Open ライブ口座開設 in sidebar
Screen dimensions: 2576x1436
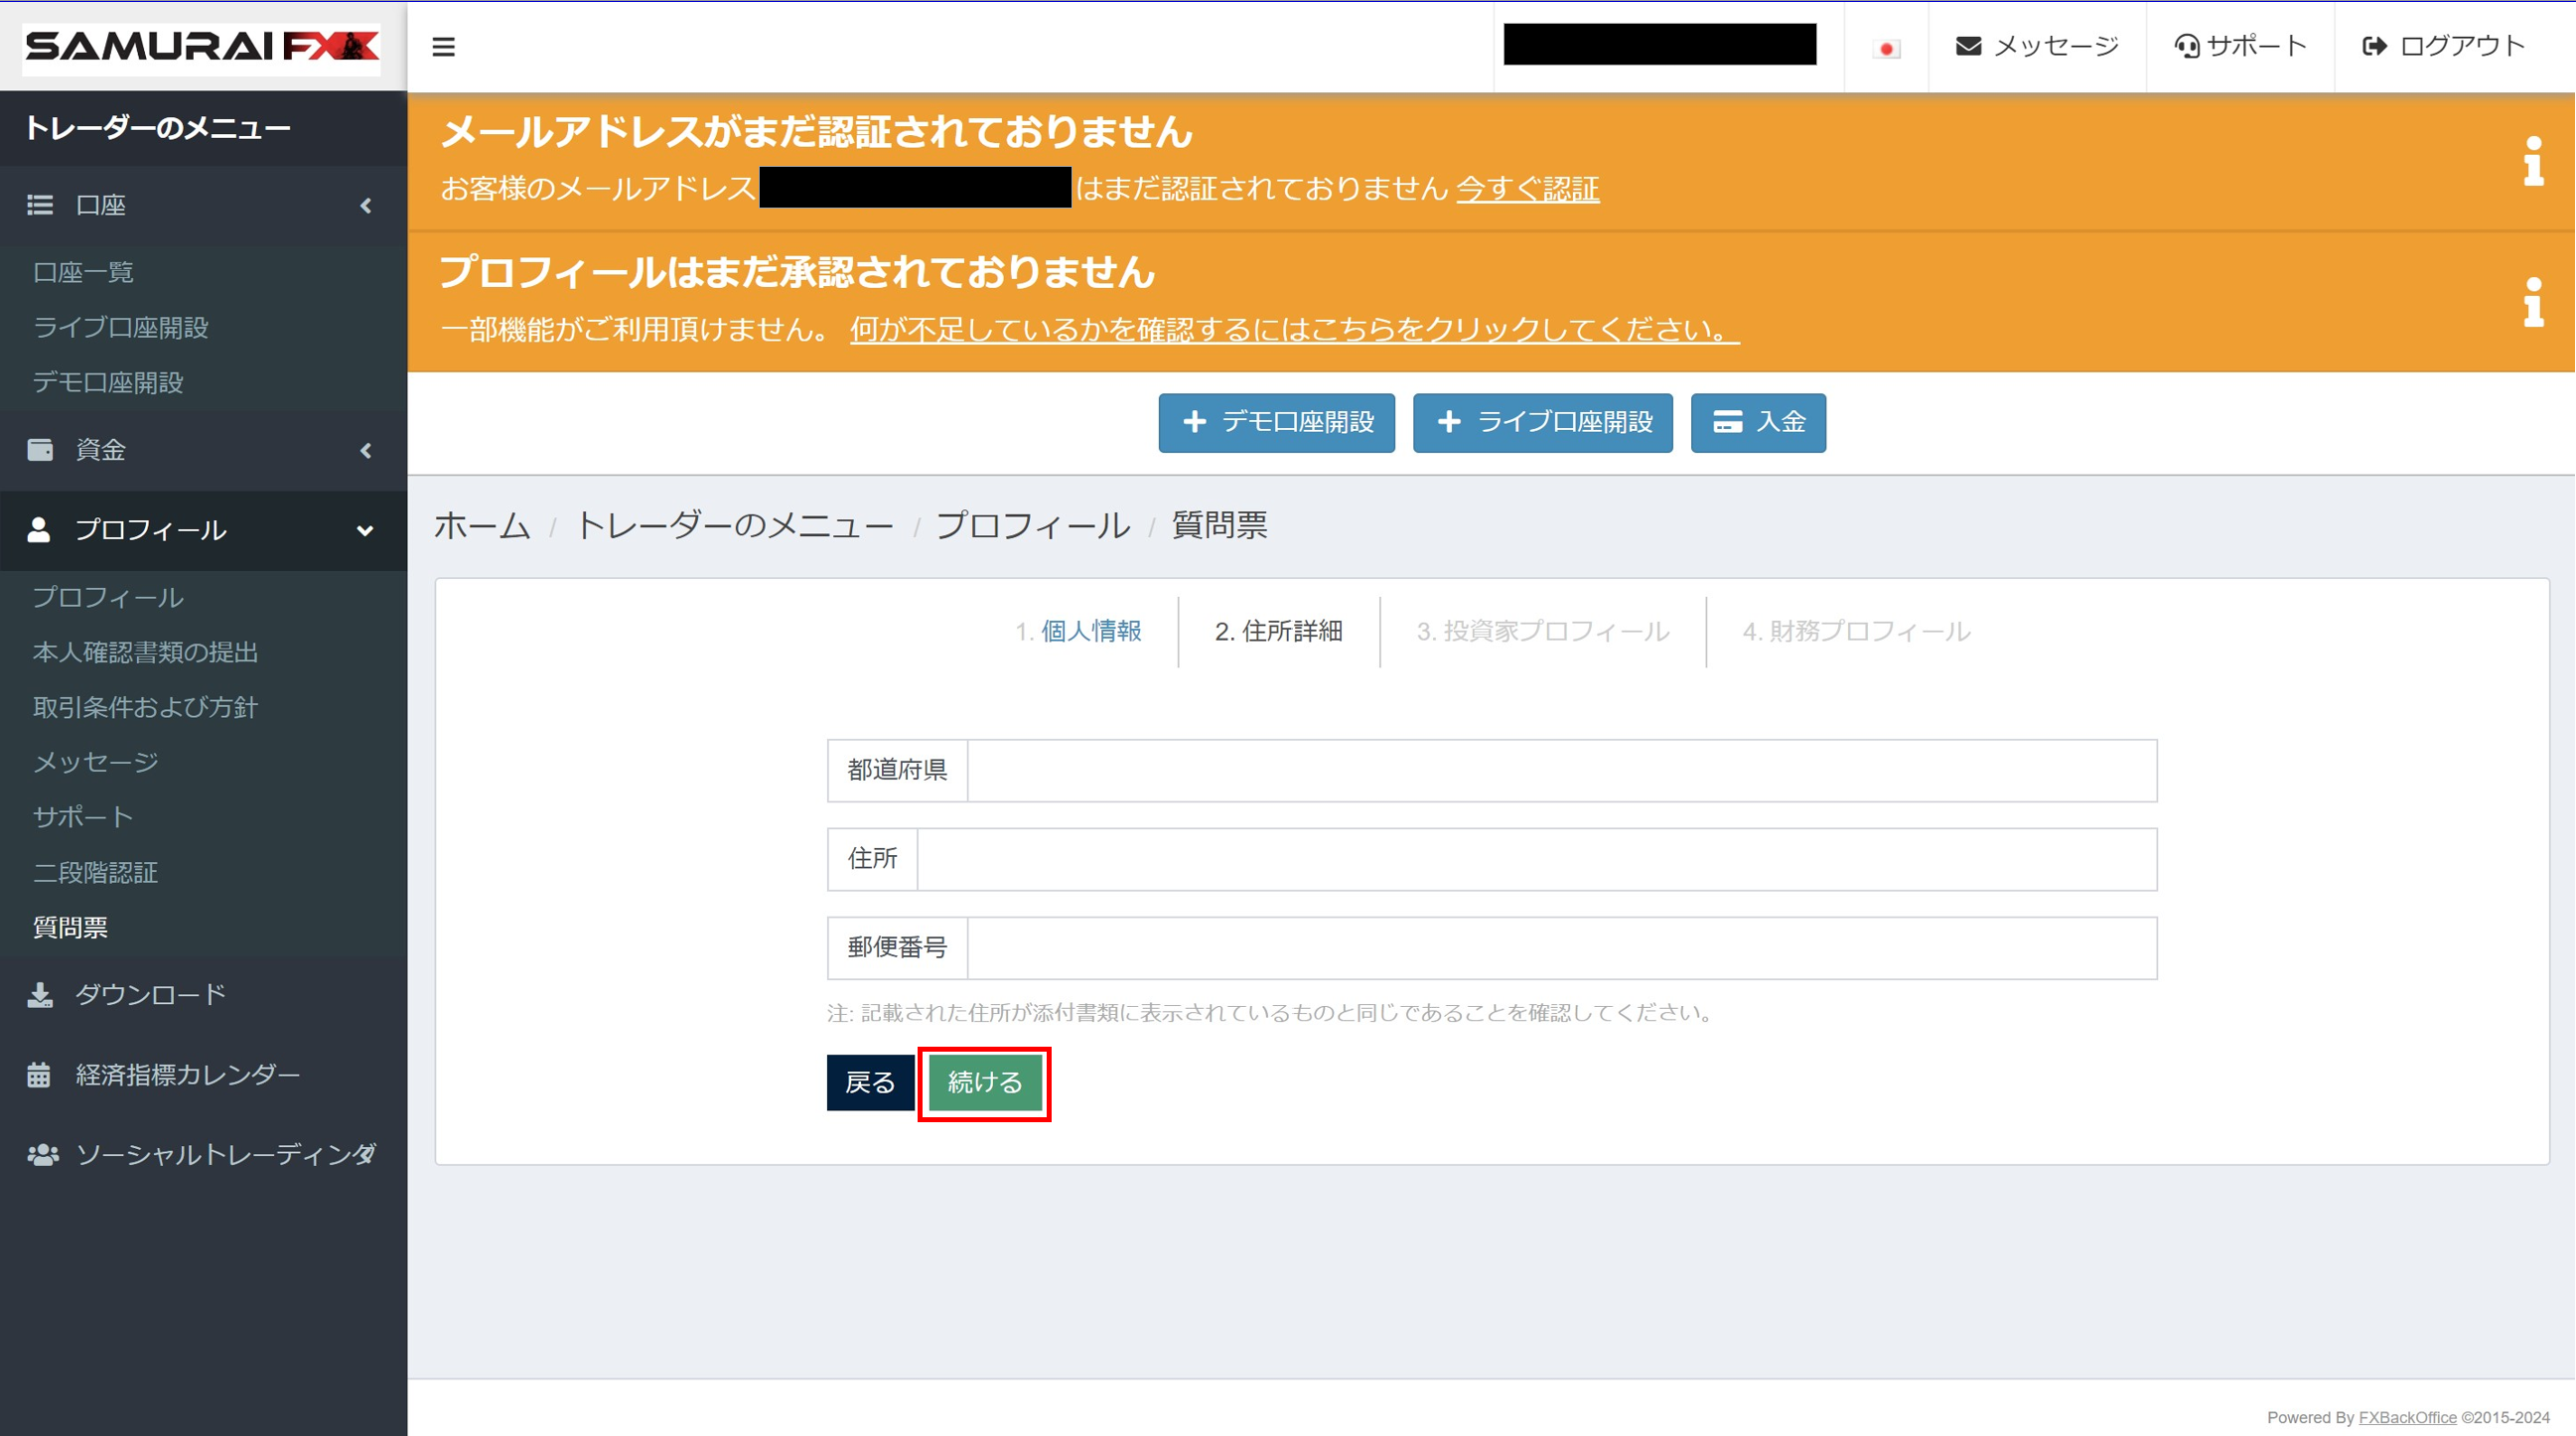coord(120,327)
